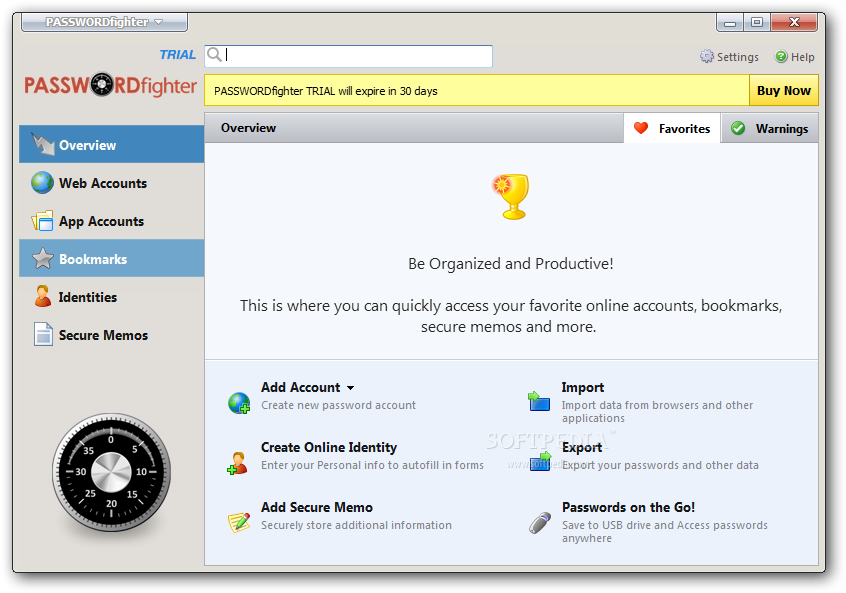Viewport: 846px width, 593px height.
Task: Open Web Accounts section
Action: (x=112, y=183)
